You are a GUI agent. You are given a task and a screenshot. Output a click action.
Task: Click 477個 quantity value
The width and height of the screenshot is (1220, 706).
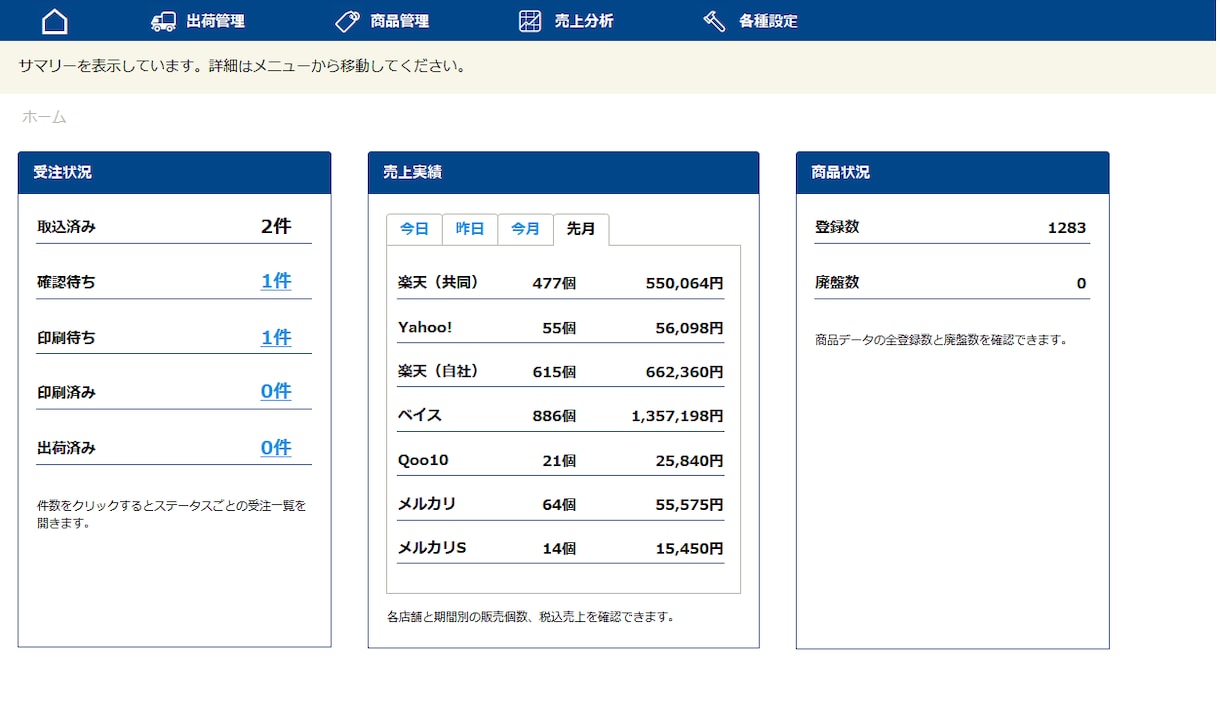click(554, 283)
